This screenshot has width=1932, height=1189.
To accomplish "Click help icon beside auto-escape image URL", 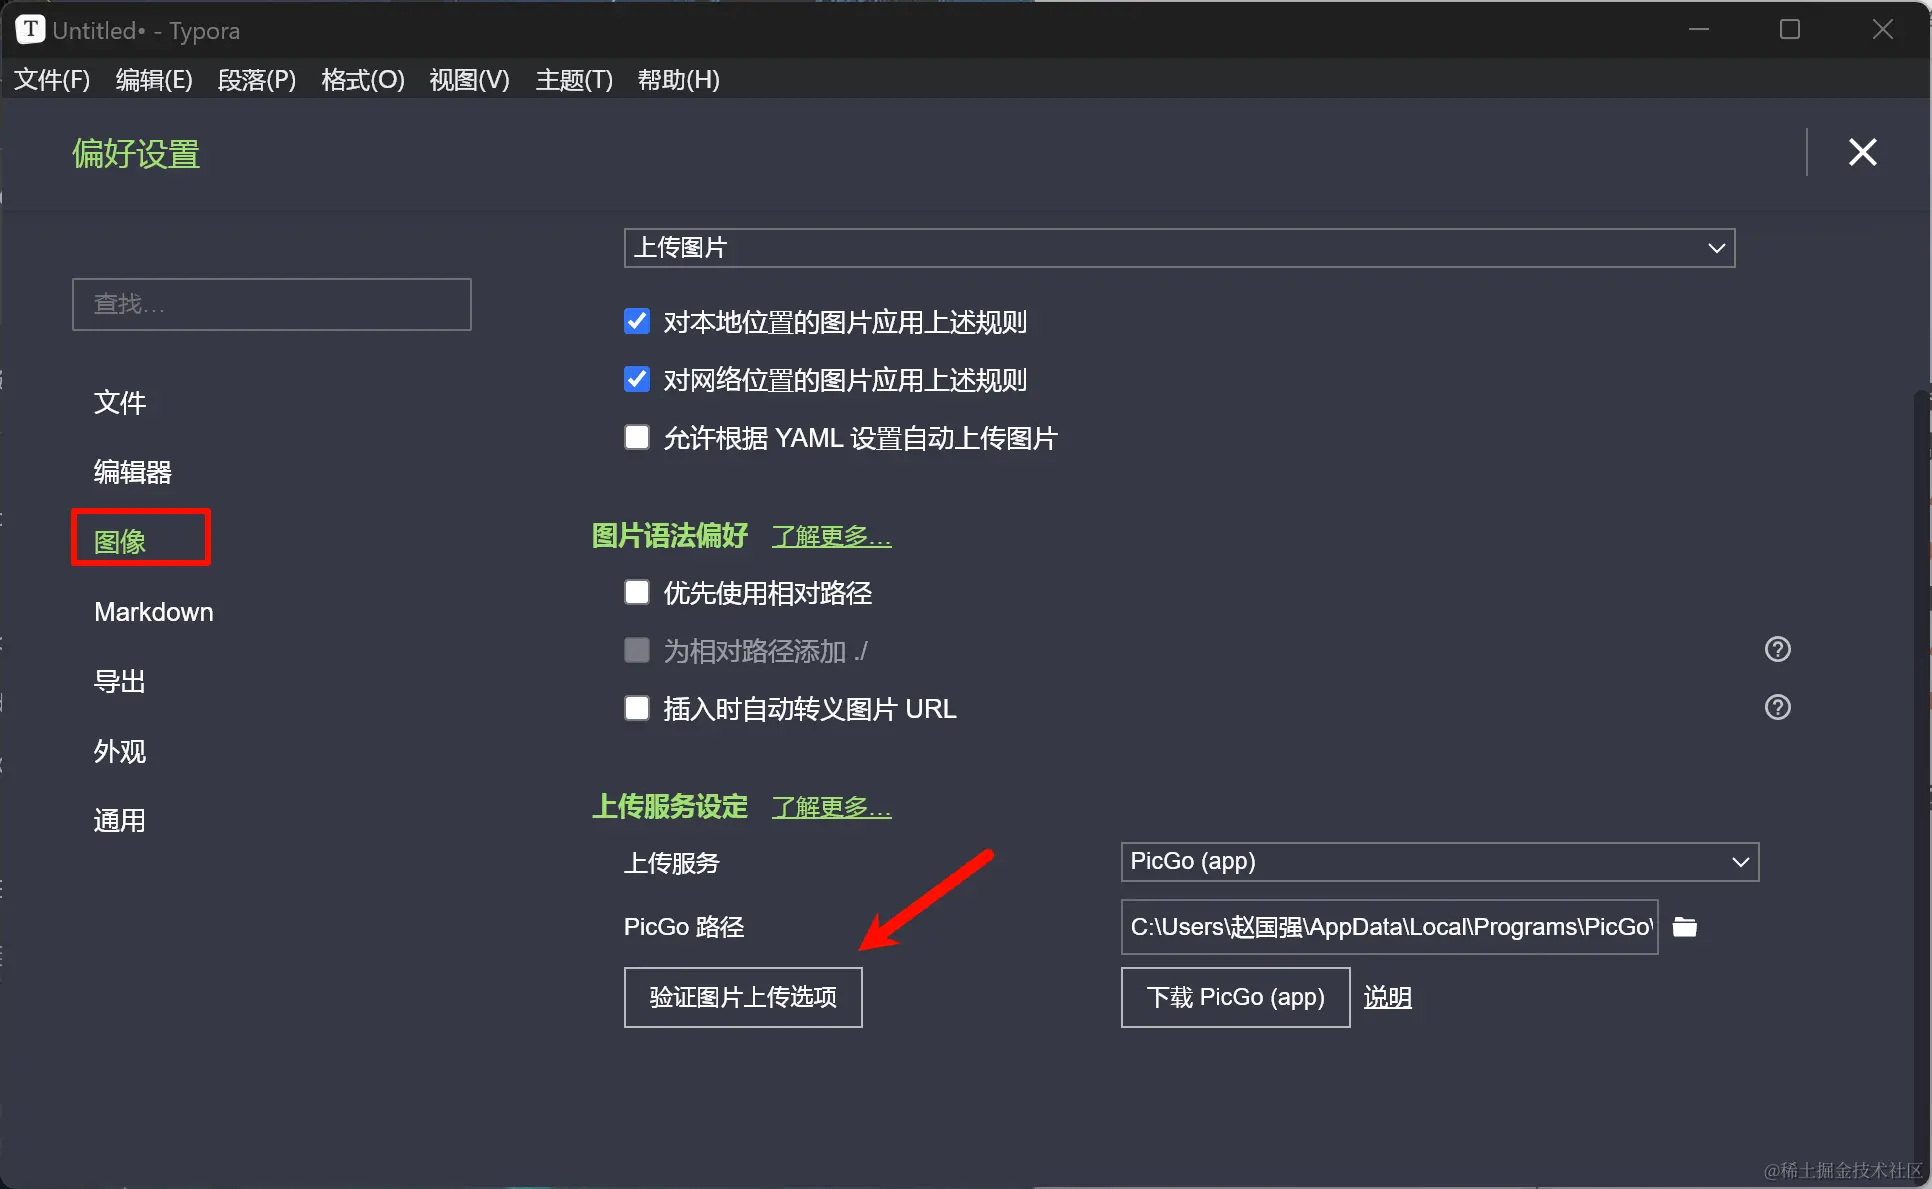I will point(1777,708).
